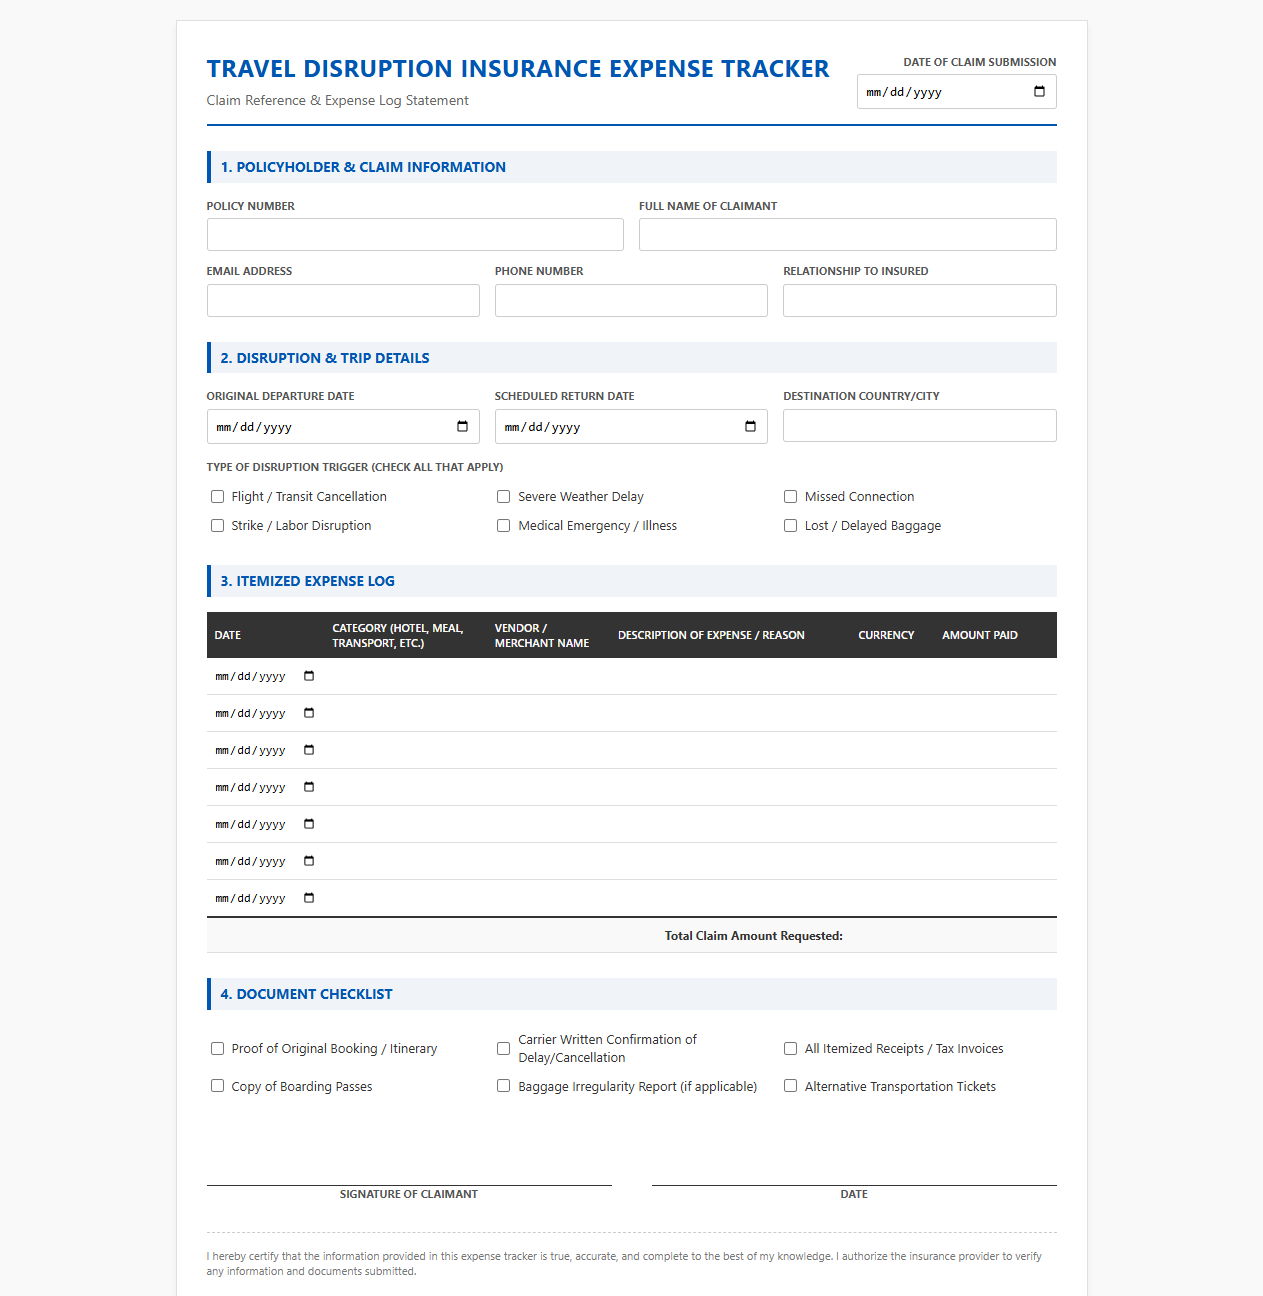Click the Vendor / Merchant Name column header
This screenshot has height=1296, width=1263.
[542, 635]
